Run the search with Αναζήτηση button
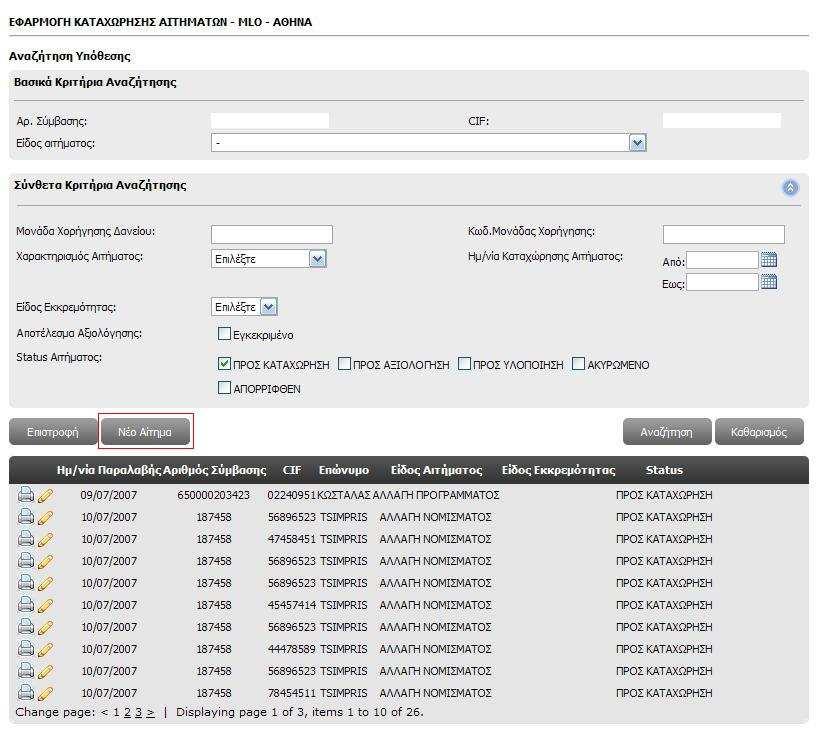Image resolution: width=819 pixels, height=733 pixels. click(667, 432)
